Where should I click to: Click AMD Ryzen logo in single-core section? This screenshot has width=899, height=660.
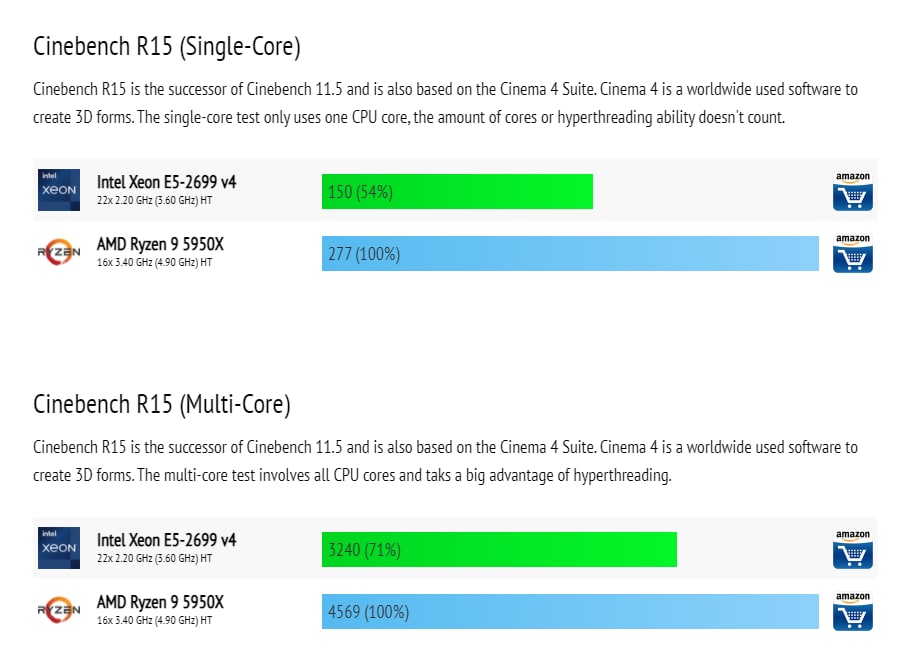coord(59,252)
